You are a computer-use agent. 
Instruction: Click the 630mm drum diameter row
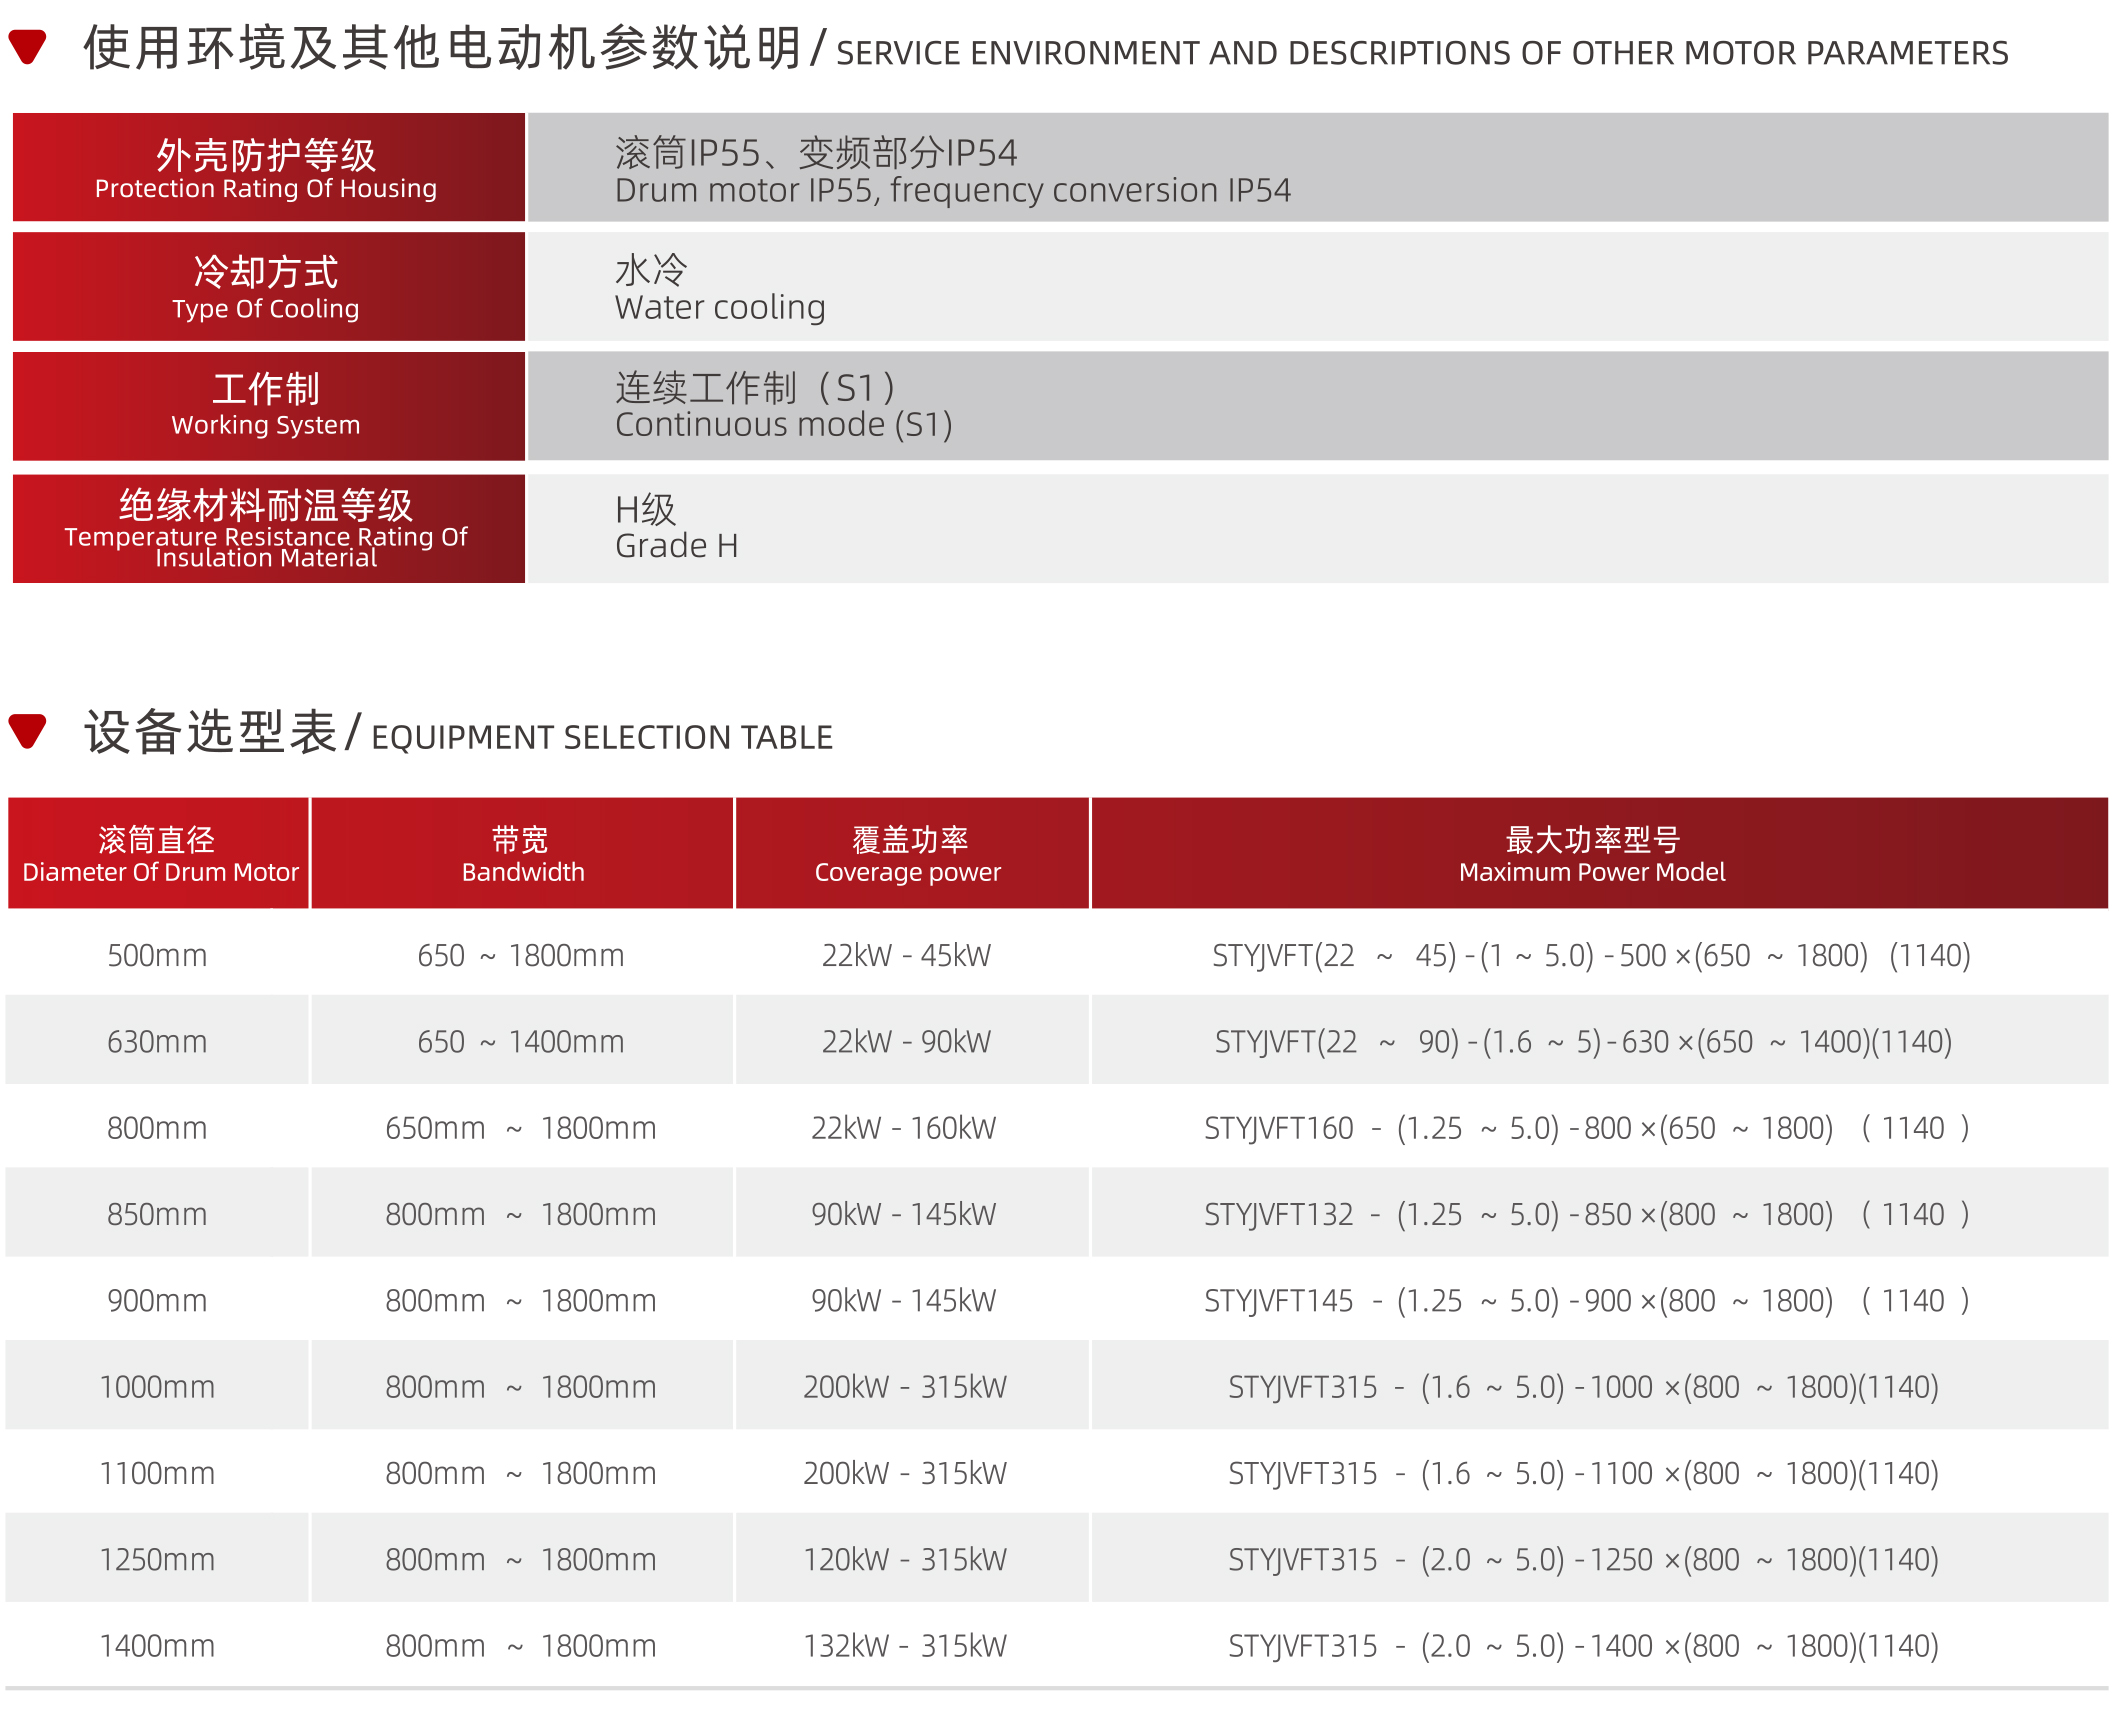click(157, 1042)
